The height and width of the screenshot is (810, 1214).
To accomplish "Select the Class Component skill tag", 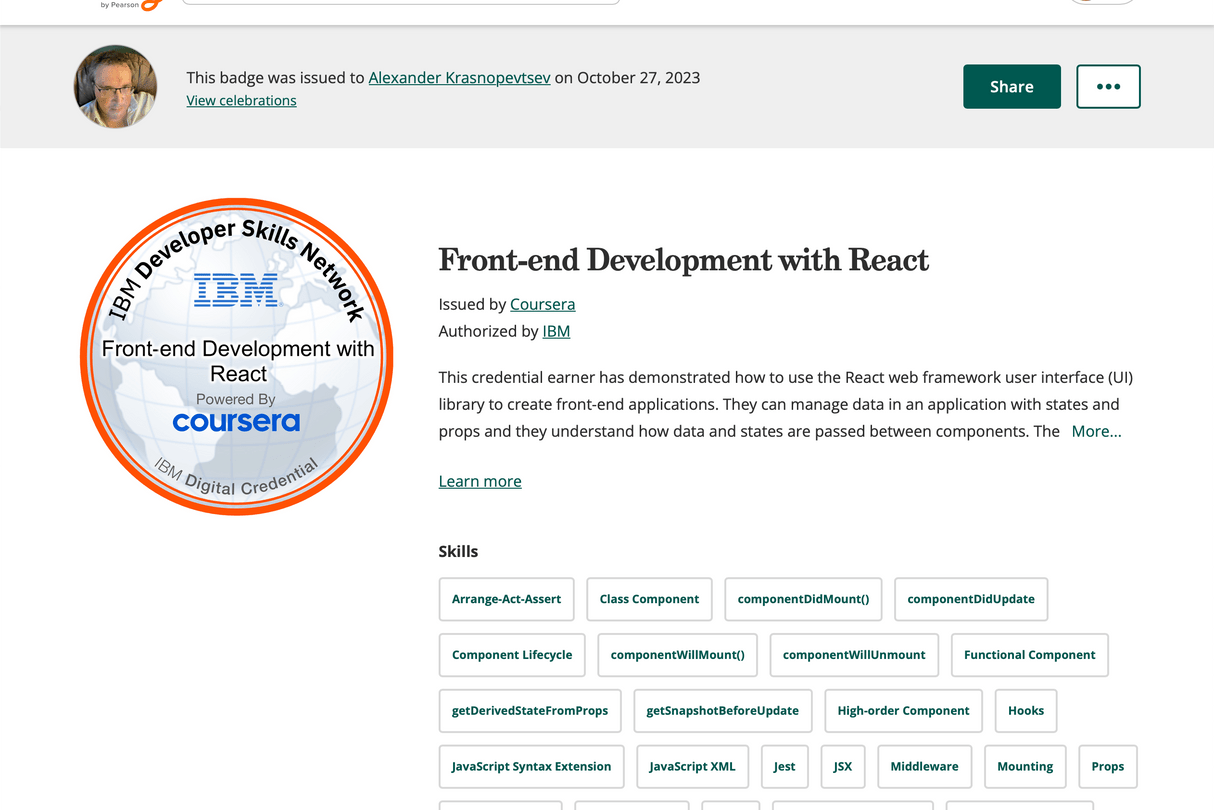I will pos(649,599).
